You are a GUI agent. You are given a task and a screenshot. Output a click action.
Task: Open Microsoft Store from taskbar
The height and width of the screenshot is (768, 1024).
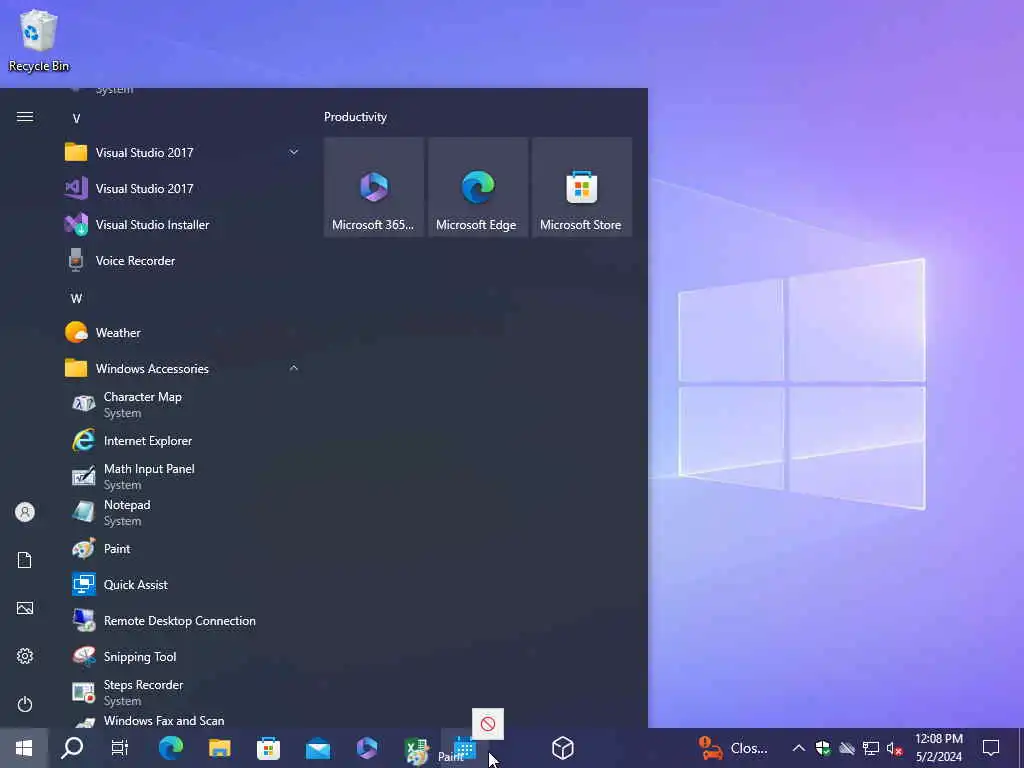point(268,748)
